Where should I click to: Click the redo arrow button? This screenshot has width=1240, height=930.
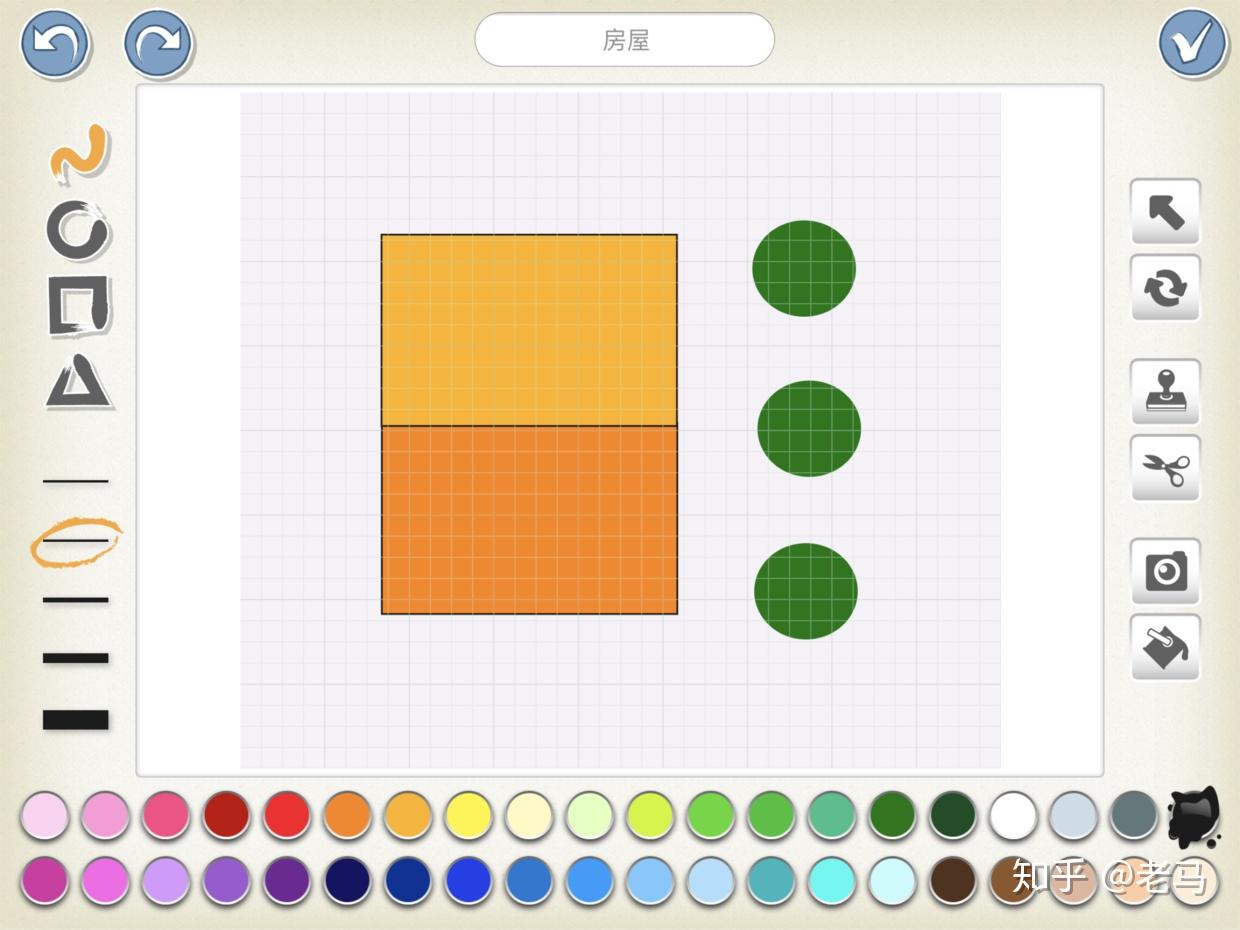tap(158, 43)
